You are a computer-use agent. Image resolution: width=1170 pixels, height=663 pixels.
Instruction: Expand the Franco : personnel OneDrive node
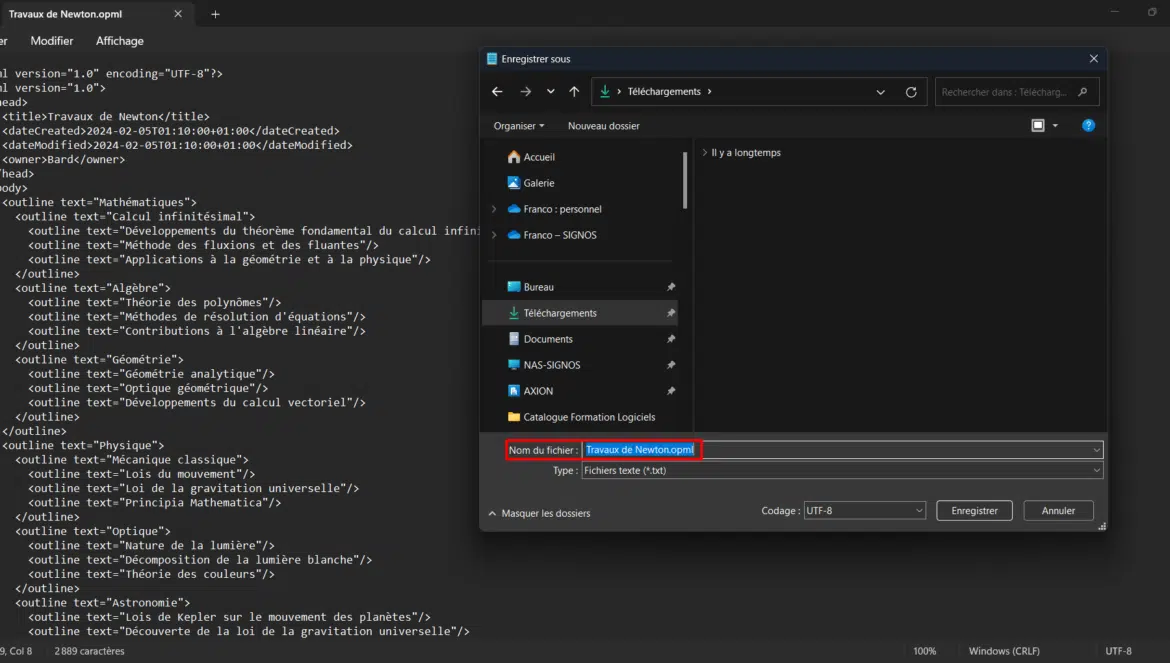click(x=493, y=209)
